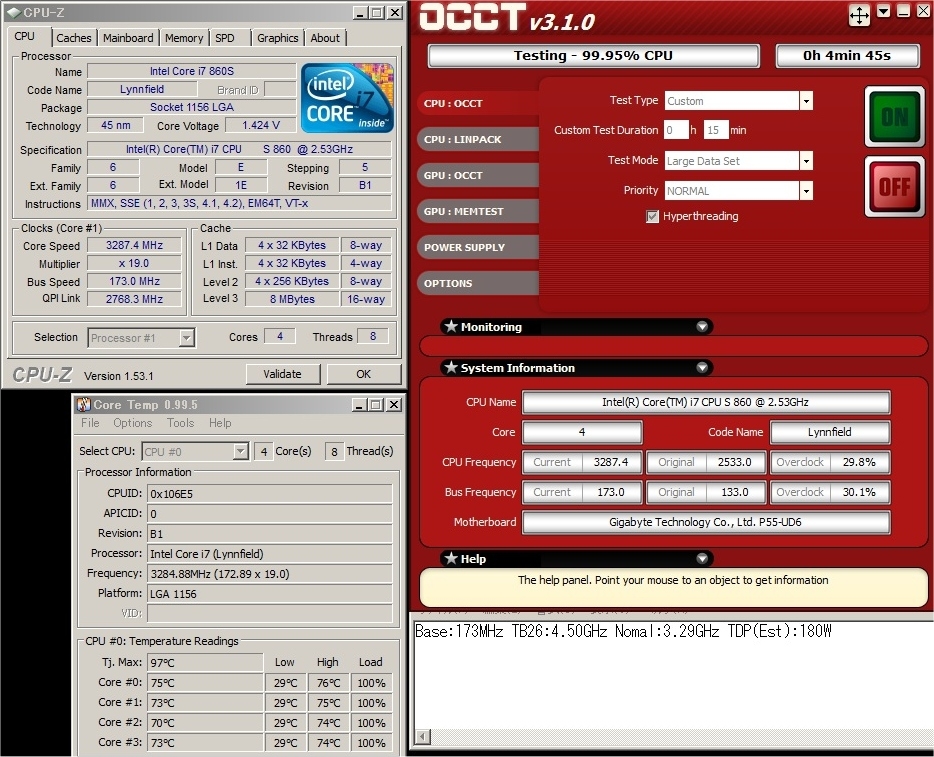934x757 pixels.
Task: Open the Tools menu in Core Temp
Action: [x=180, y=423]
